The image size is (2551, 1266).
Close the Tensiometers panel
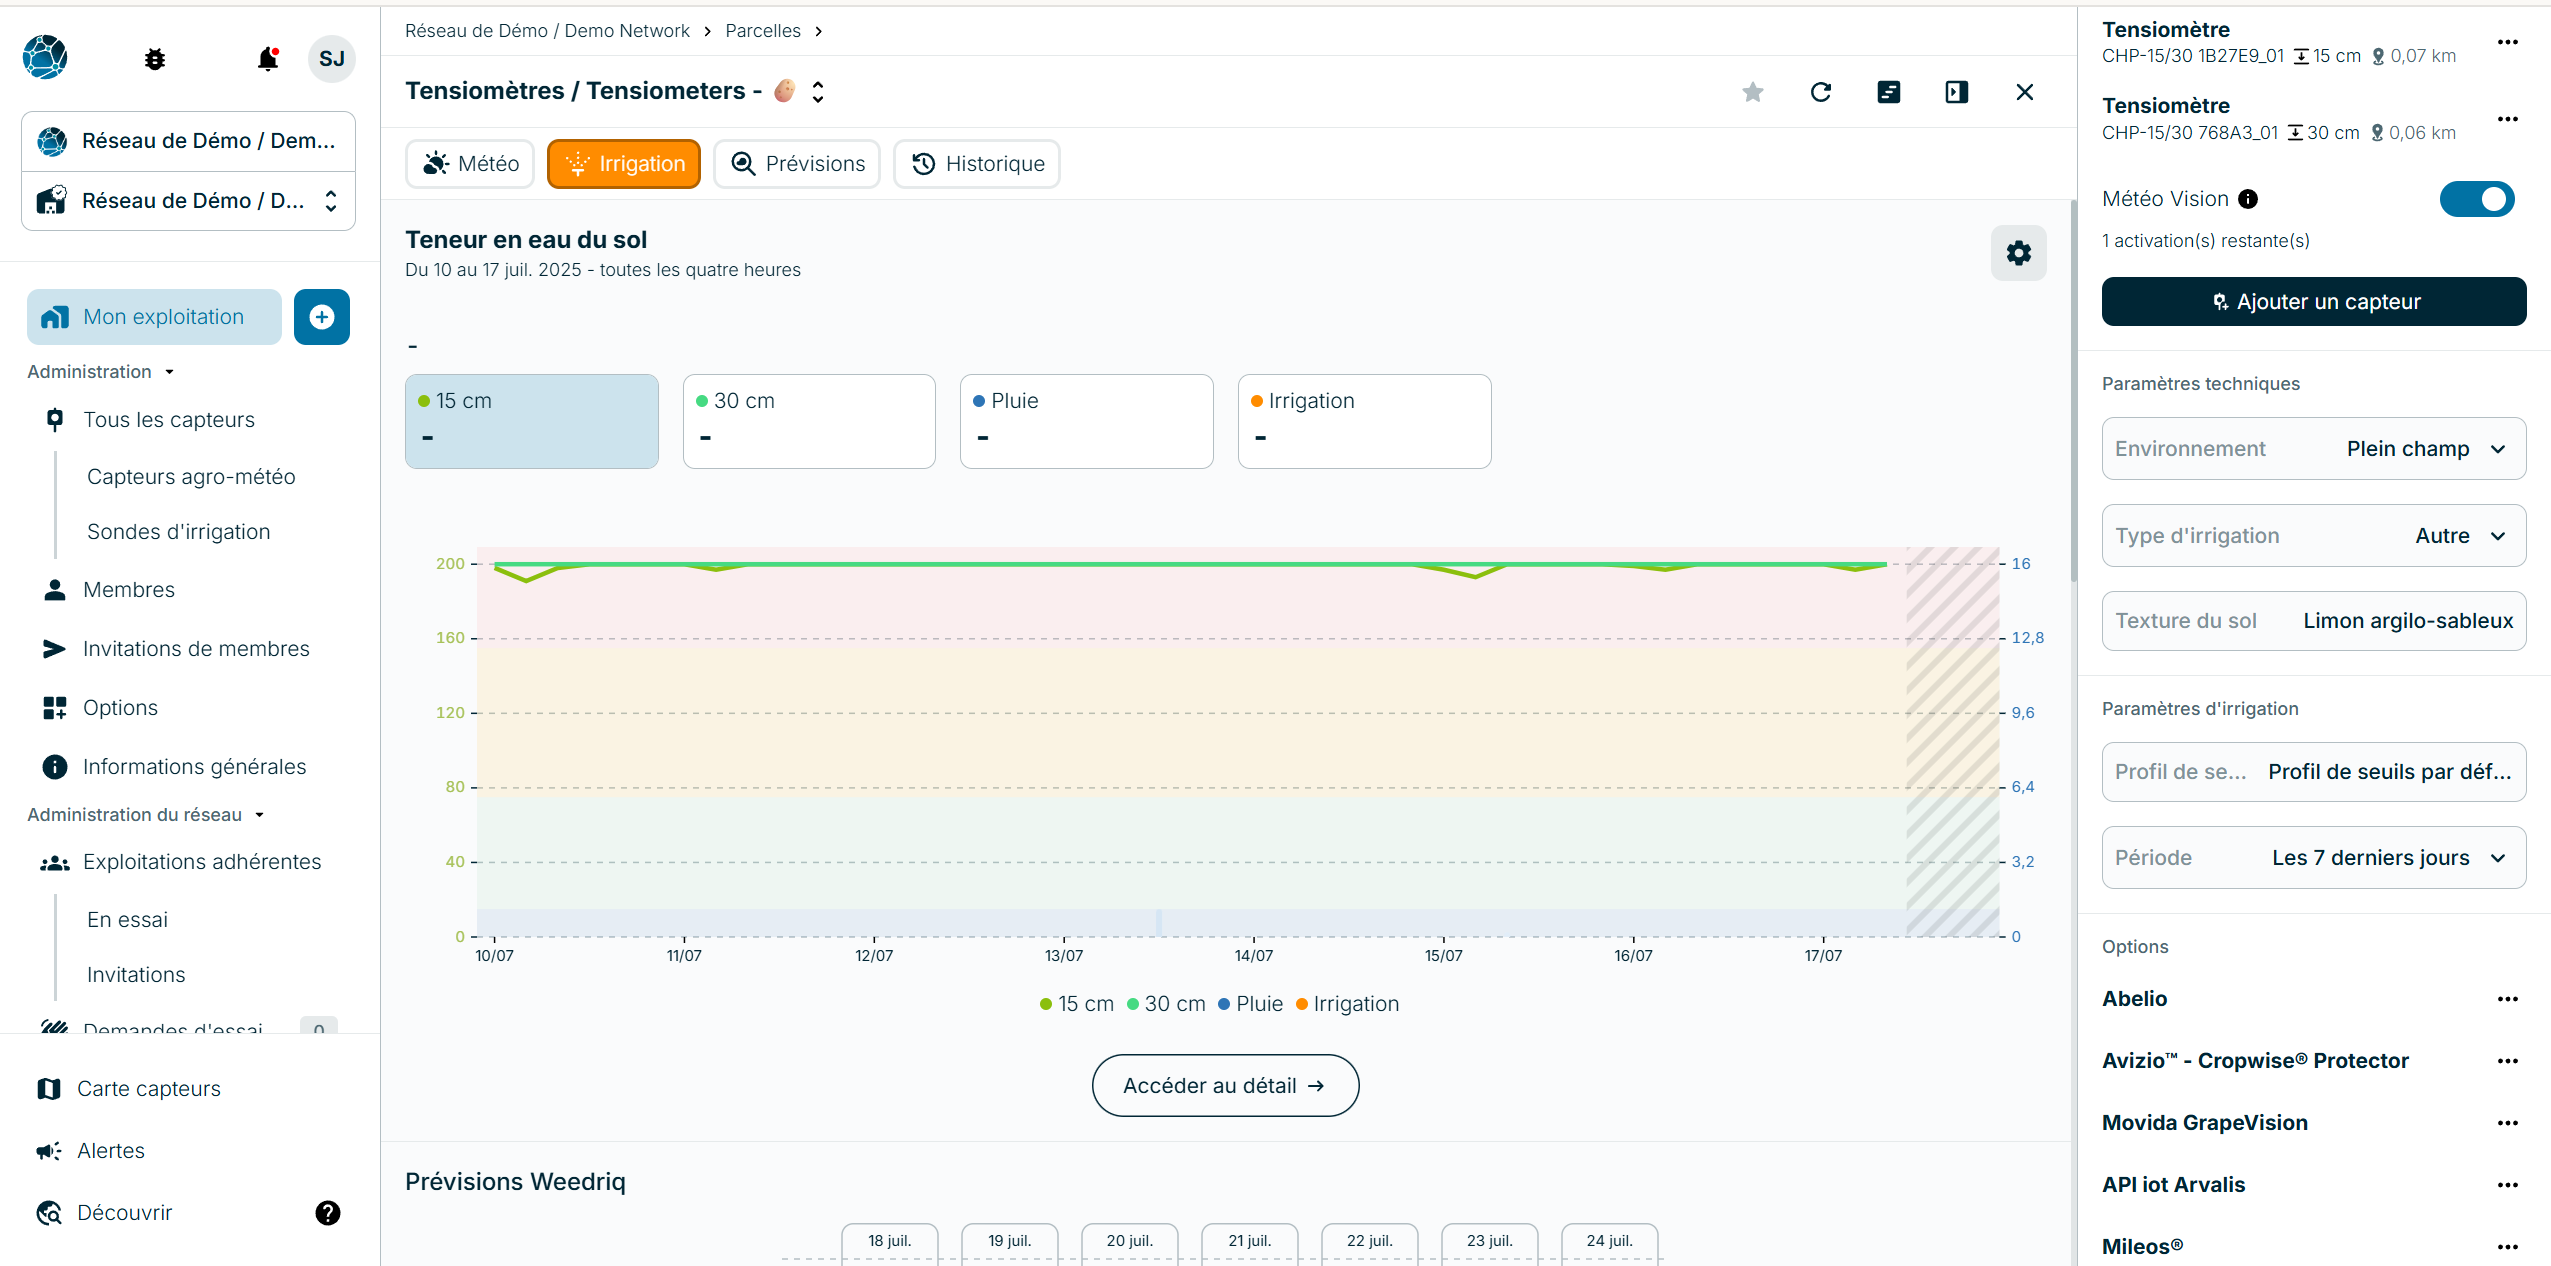2025,92
